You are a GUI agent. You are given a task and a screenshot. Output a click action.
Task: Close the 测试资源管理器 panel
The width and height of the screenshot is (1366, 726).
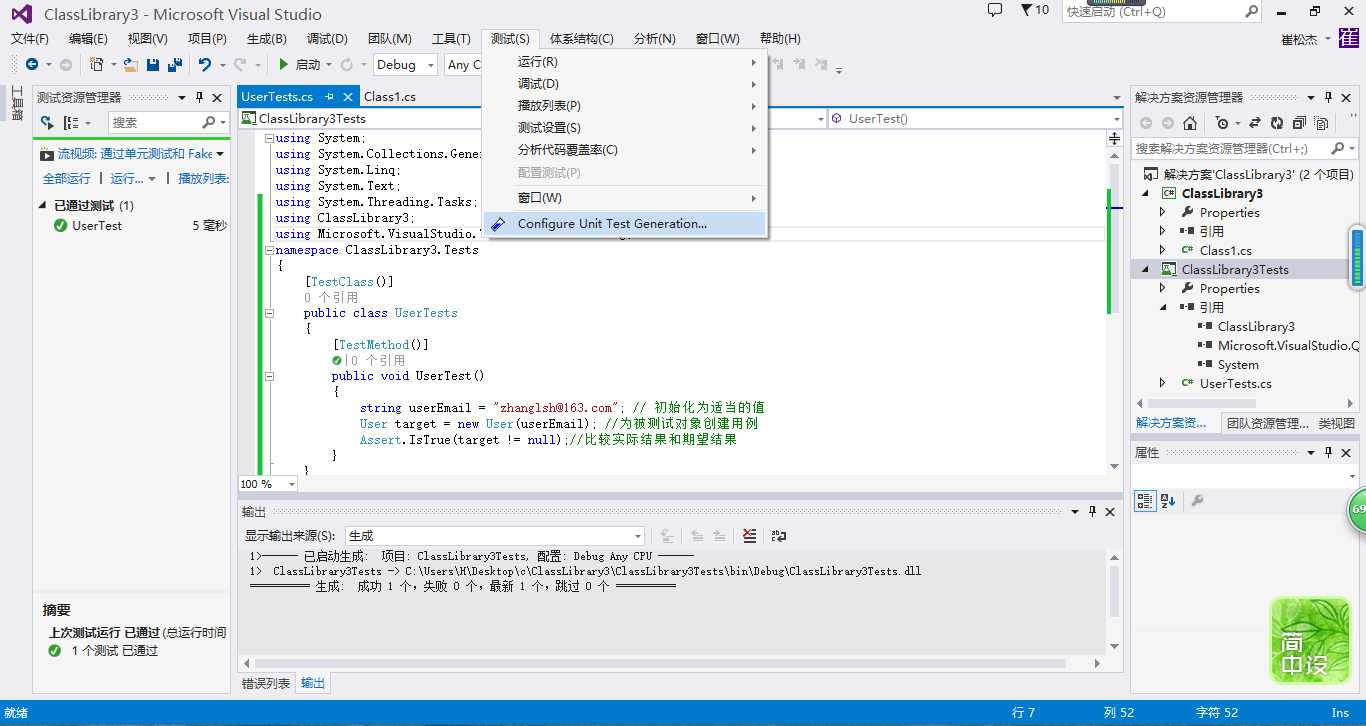pos(216,97)
